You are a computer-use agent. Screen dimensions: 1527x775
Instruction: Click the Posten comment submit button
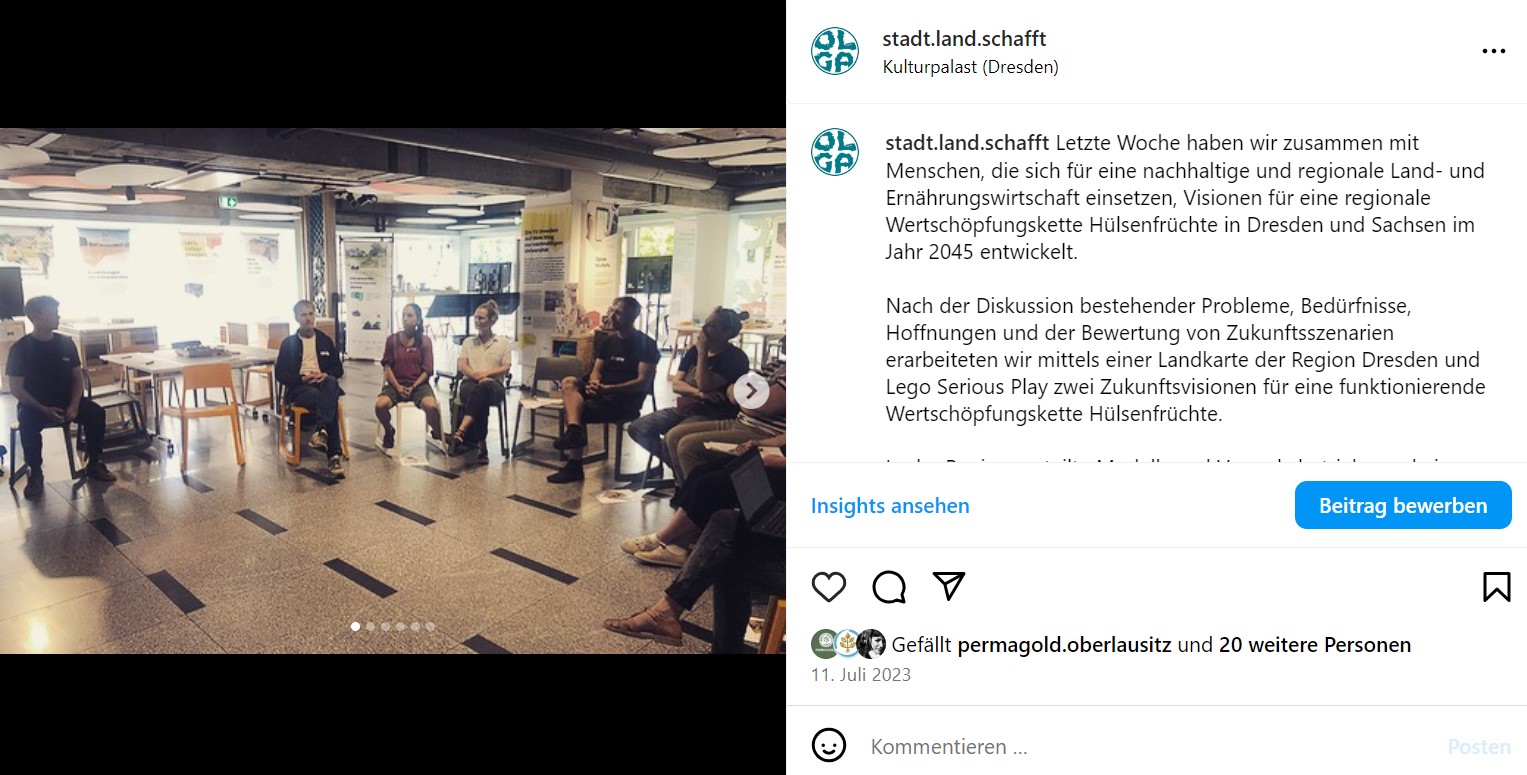tap(1479, 746)
